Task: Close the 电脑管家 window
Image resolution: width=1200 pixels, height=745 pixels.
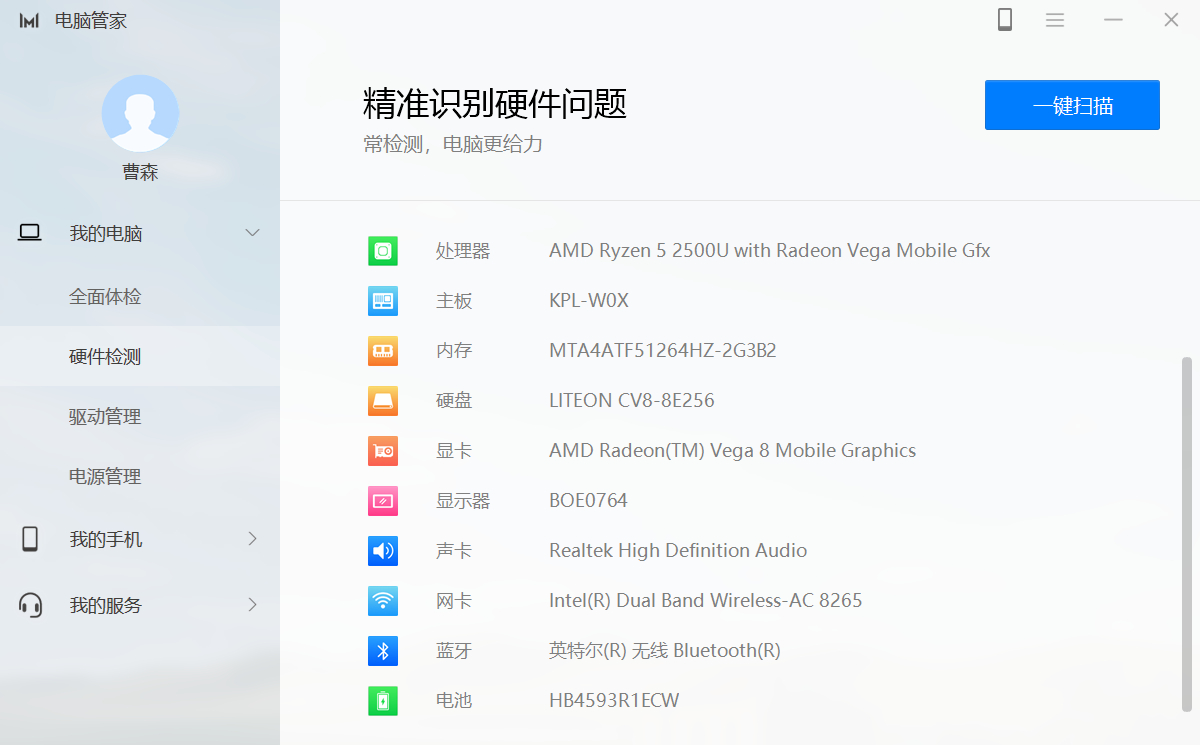Action: tap(1171, 20)
